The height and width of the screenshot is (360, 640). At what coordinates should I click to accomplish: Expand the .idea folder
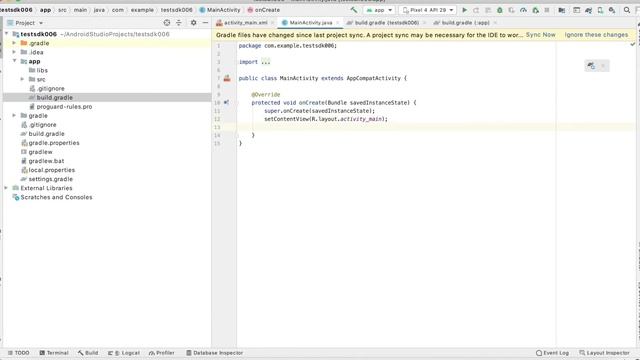[x=14, y=52]
